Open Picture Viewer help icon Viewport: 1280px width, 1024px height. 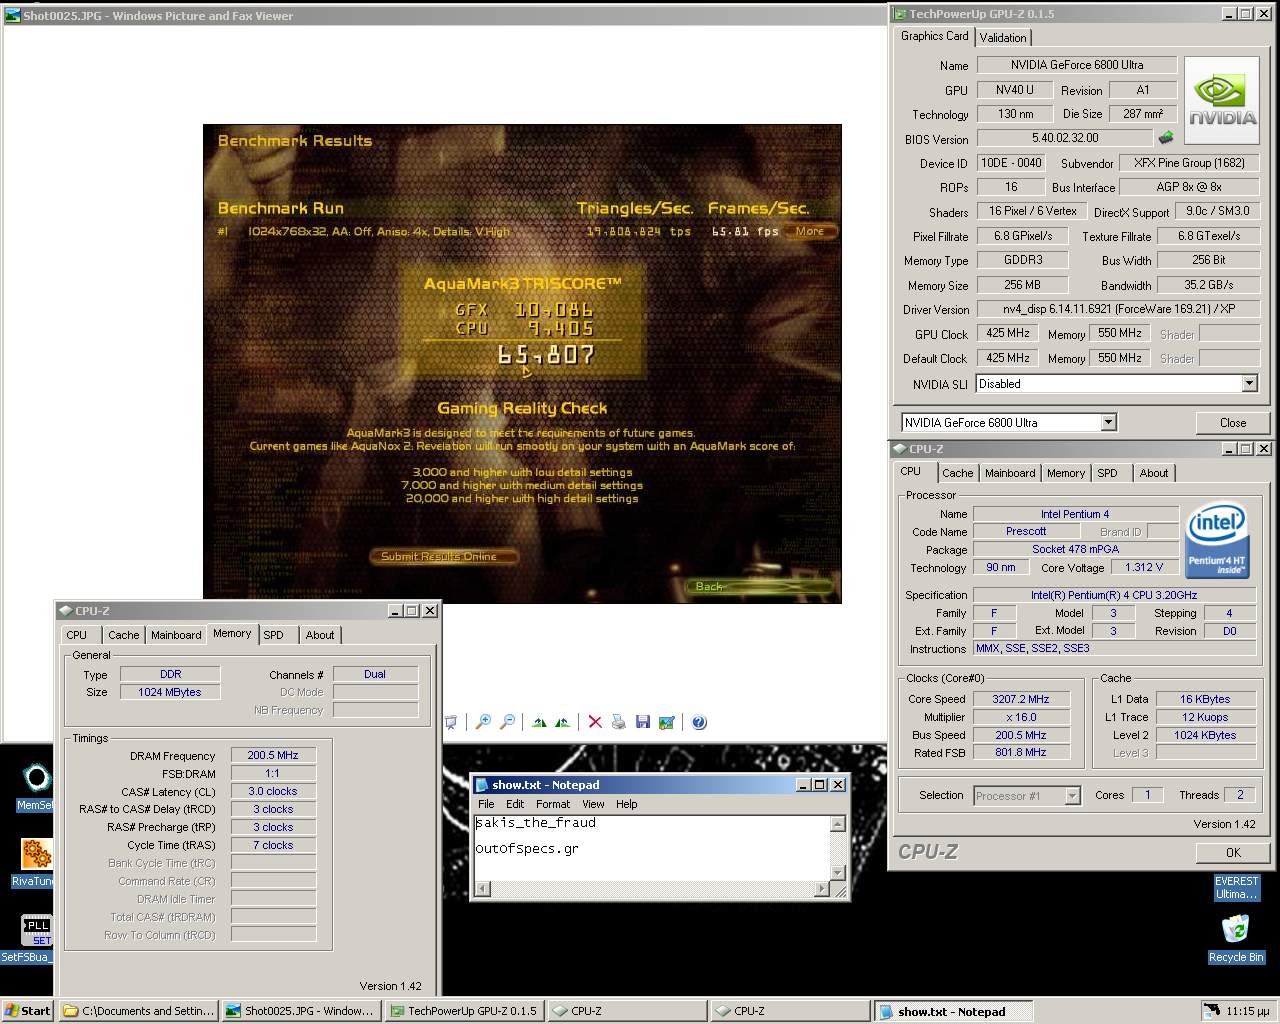[699, 722]
